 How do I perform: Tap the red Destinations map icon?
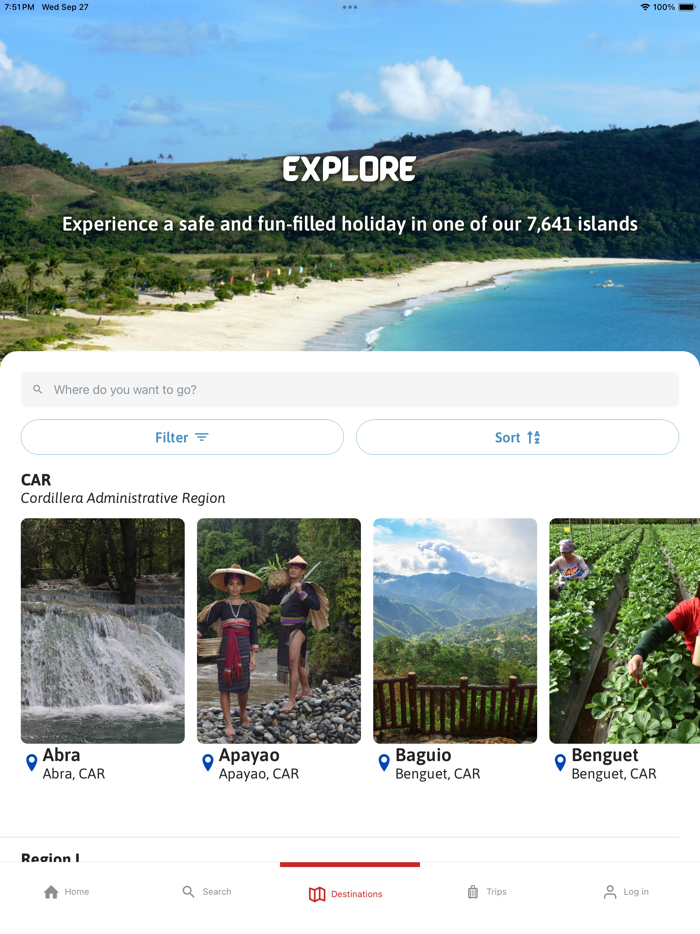[317, 893]
